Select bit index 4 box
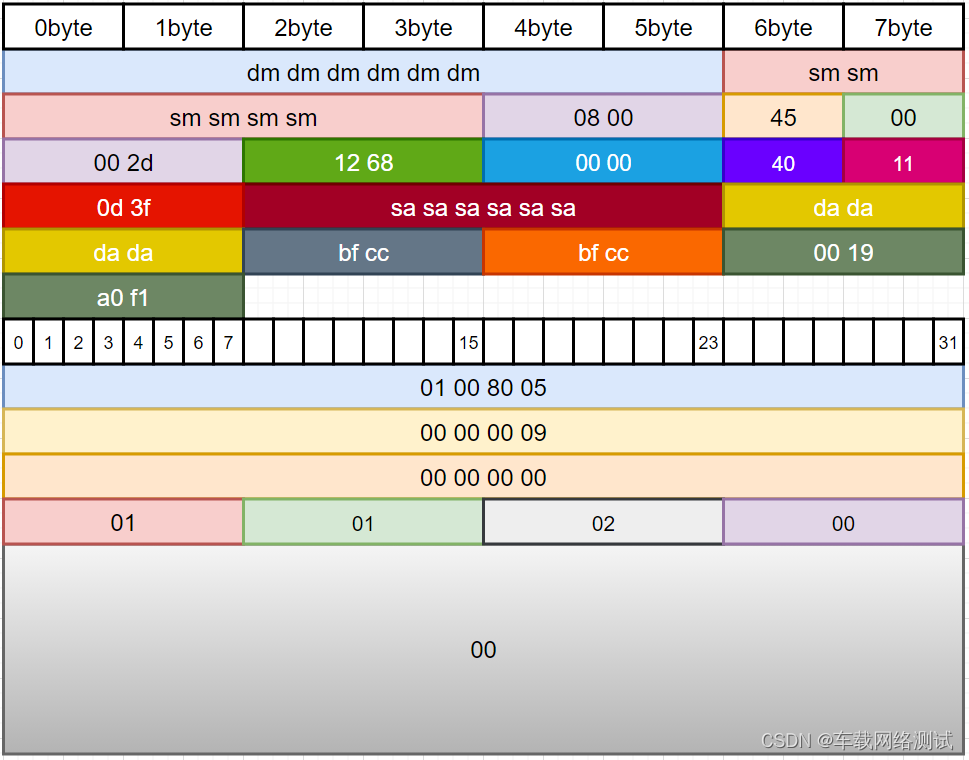The width and height of the screenshot is (969, 760). coord(138,342)
